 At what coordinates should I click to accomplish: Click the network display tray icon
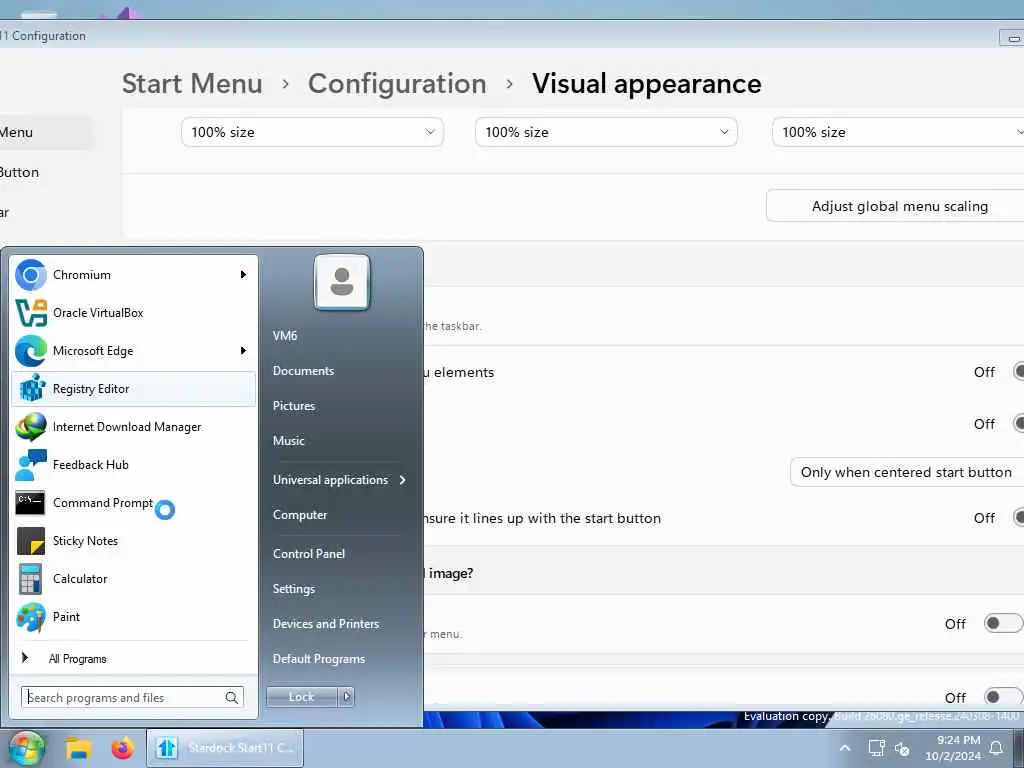coord(876,748)
